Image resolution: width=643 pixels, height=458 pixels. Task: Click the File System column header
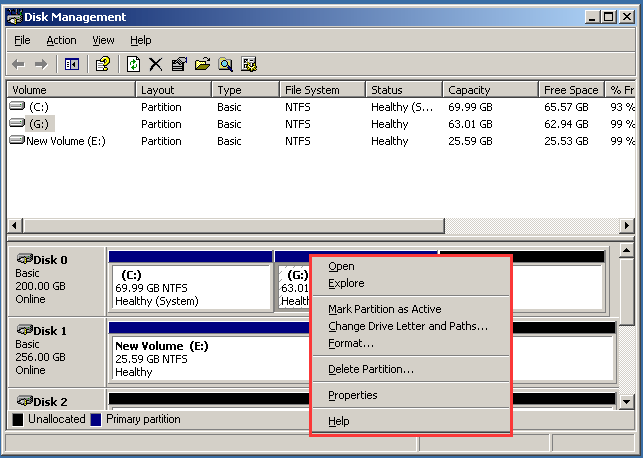coord(312,90)
